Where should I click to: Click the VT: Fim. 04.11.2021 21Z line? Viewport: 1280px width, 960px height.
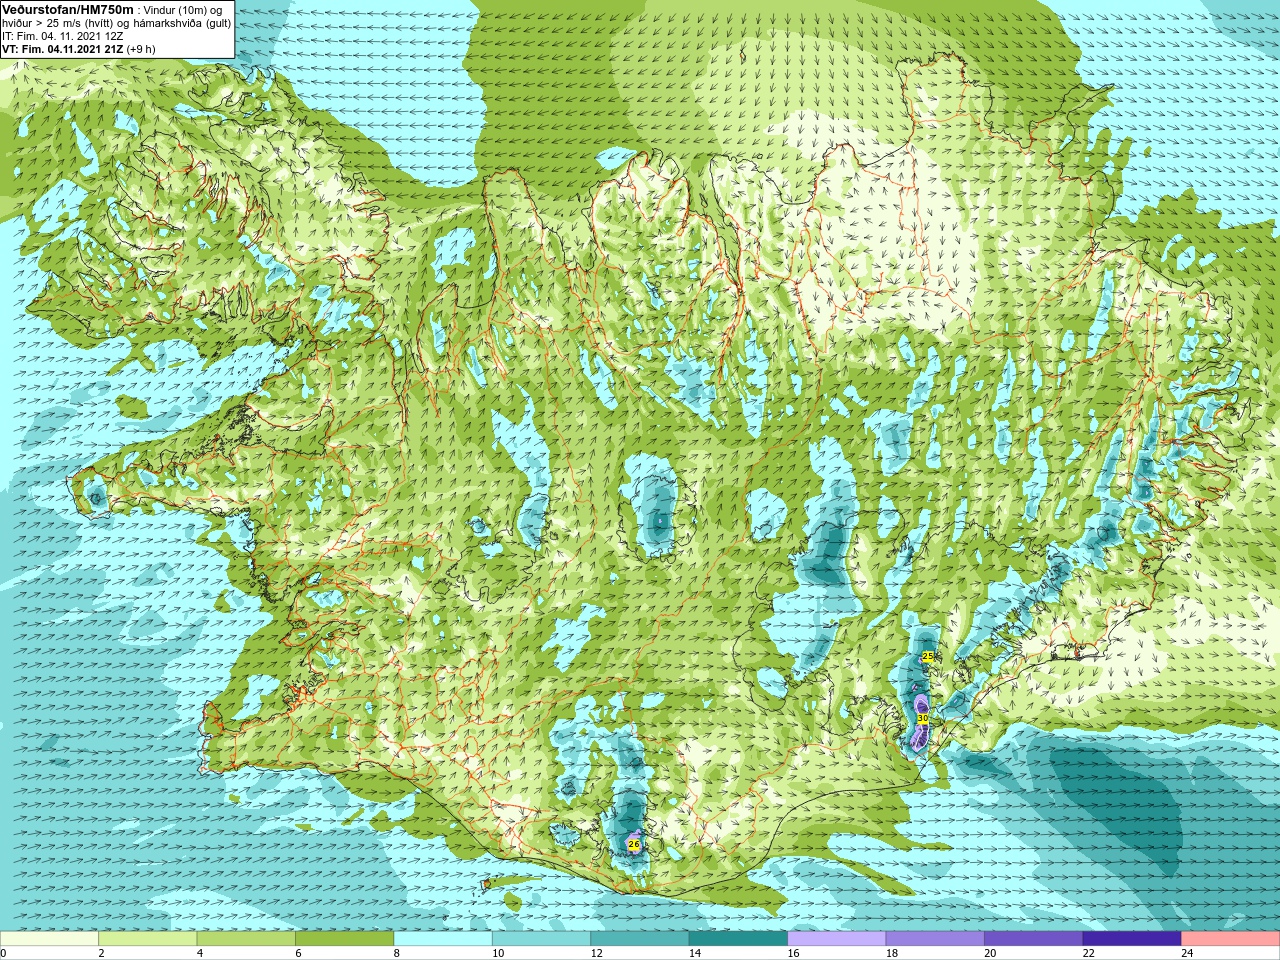(x=78, y=48)
